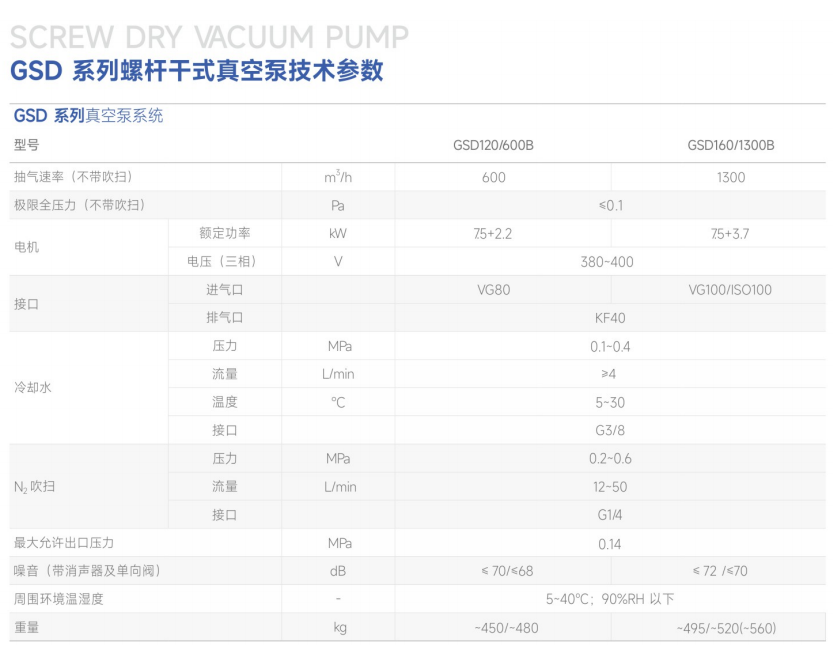Click the dB noise unit cell
838x656 pixels.
point(338,571)
